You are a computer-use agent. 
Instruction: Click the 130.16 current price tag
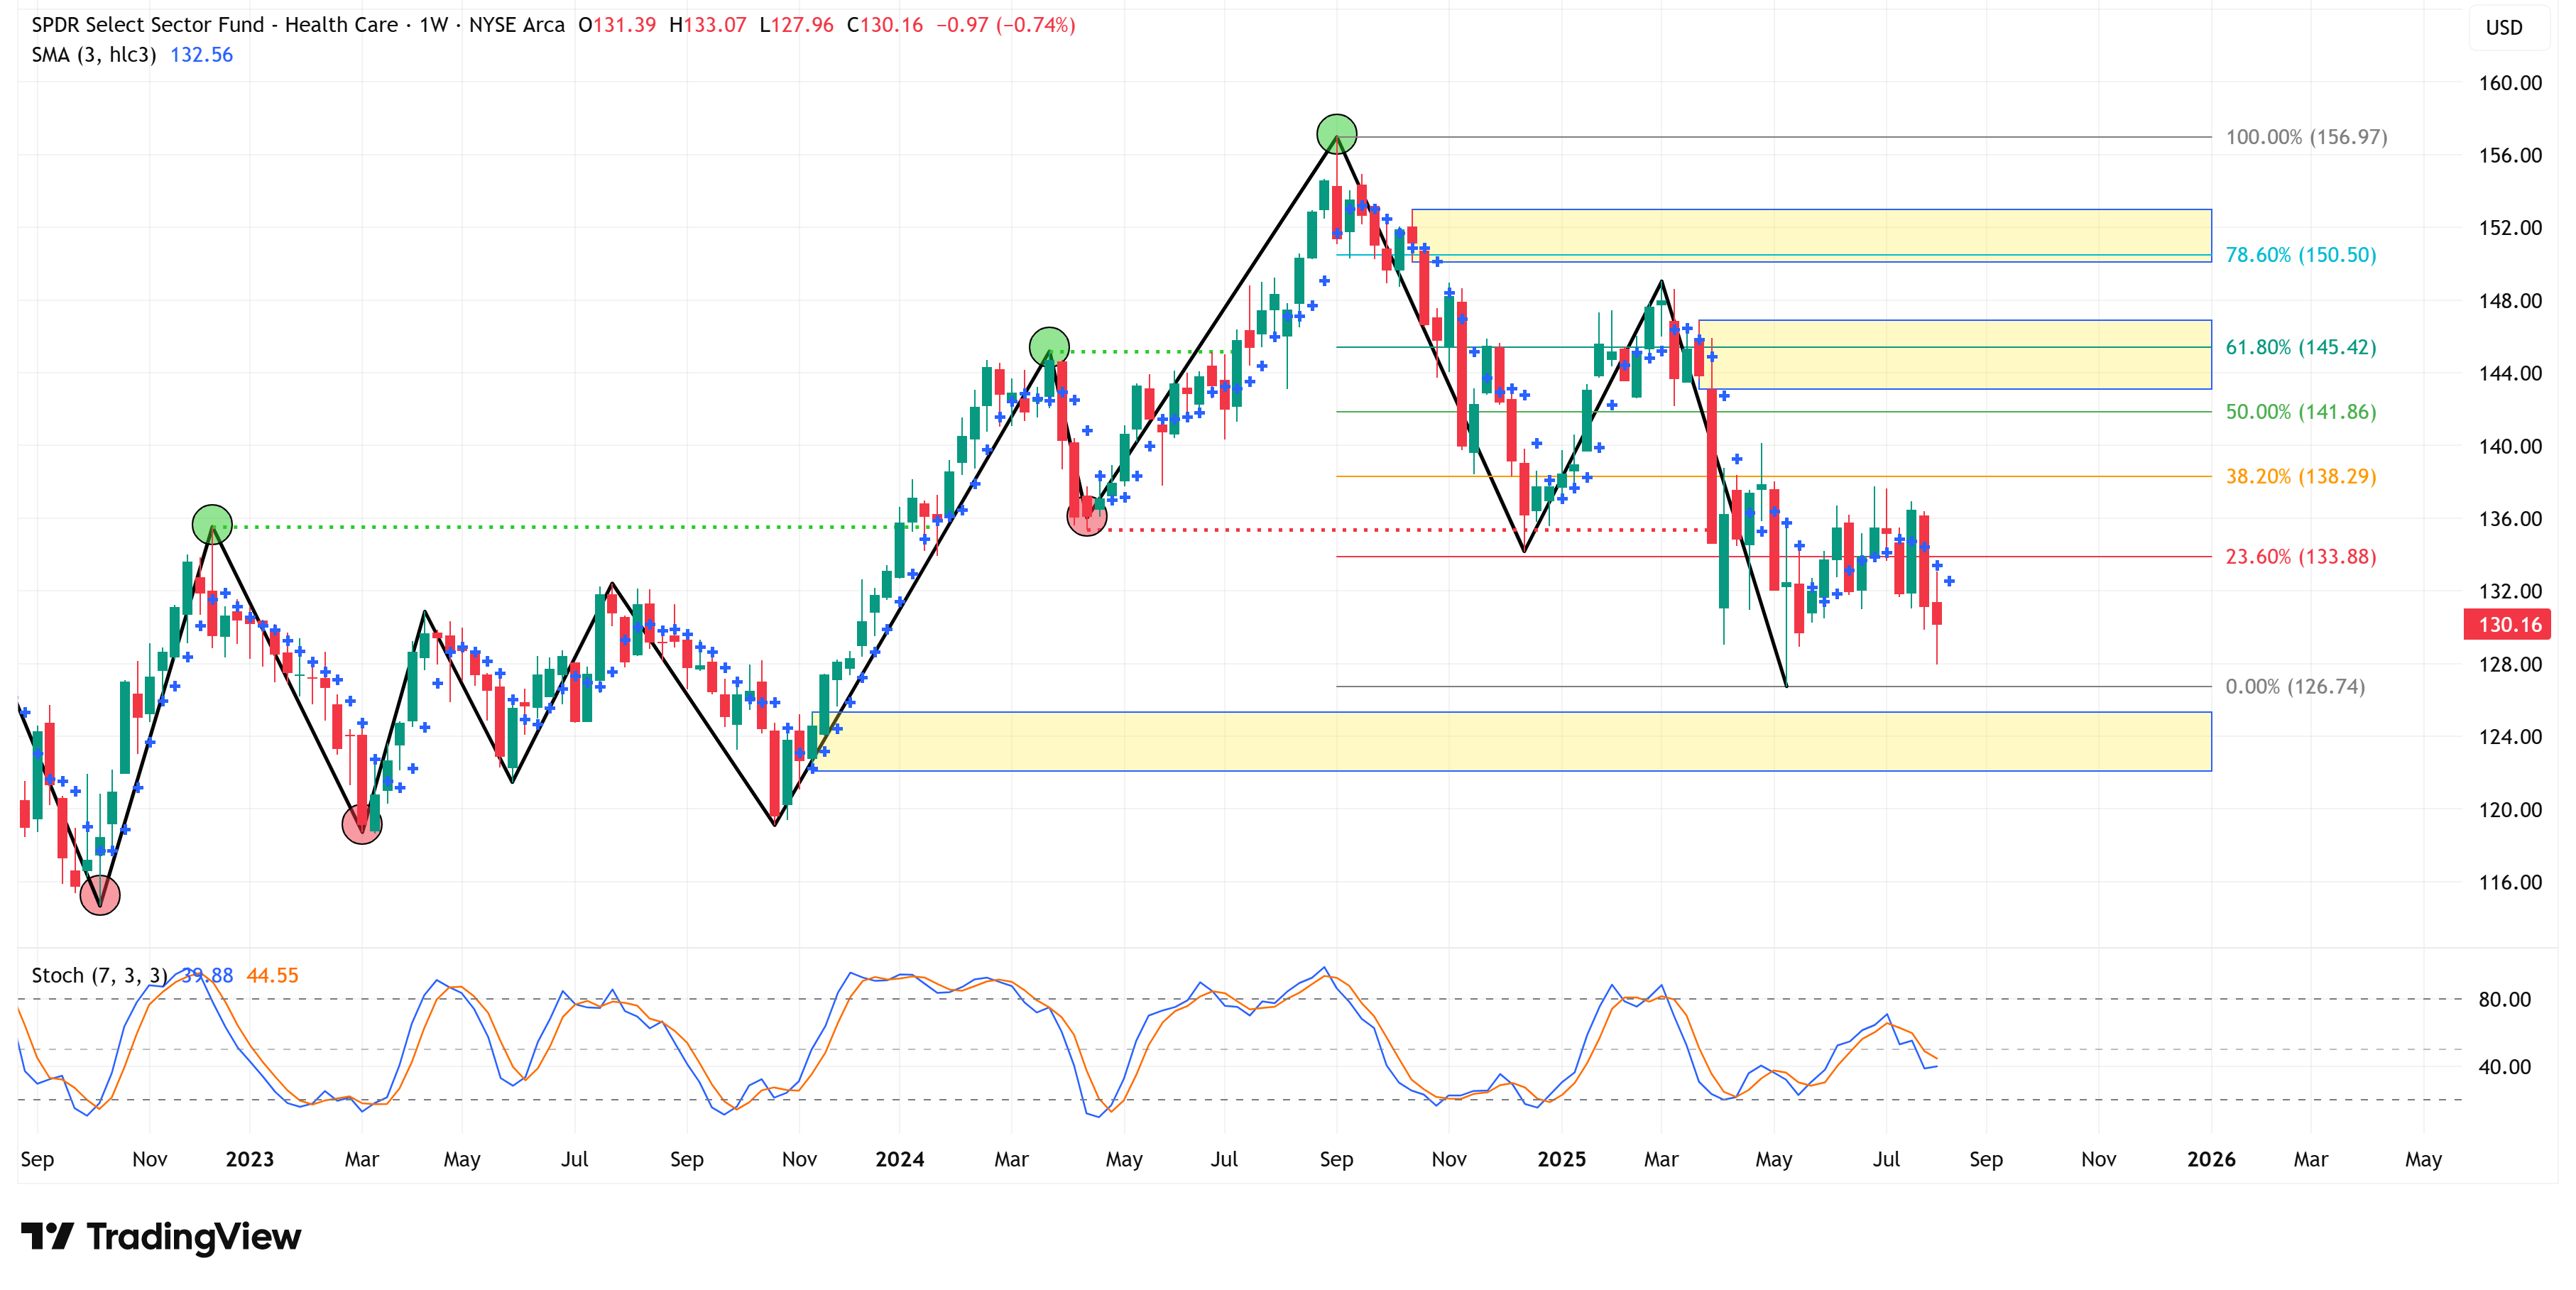(x=2508, y=625)
